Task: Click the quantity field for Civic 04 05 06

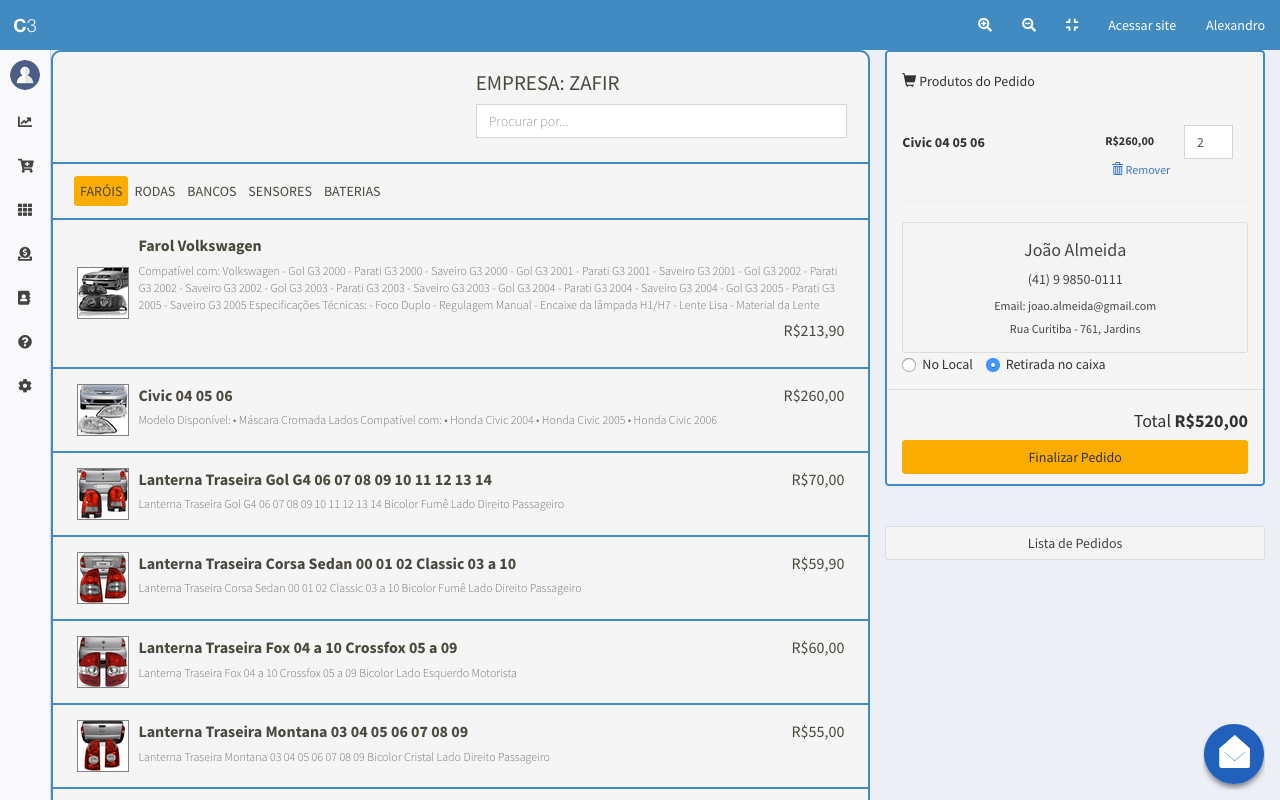Action: click(x=1208, y=142)
